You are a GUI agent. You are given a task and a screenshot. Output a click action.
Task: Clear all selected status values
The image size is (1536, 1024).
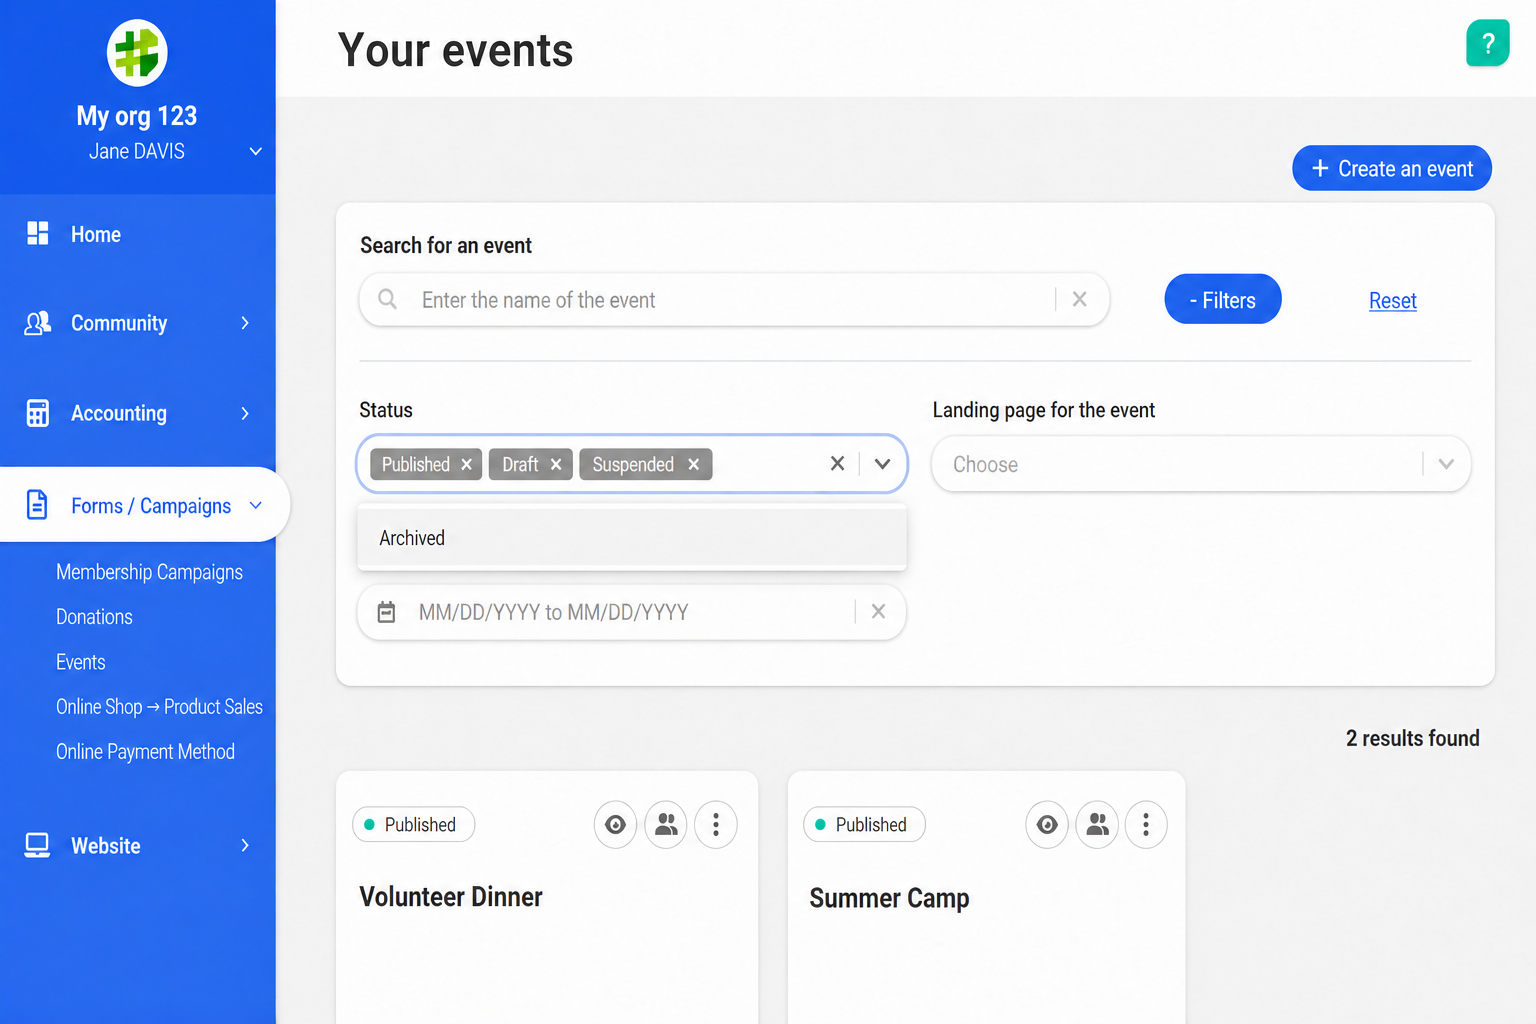[837, 464]
